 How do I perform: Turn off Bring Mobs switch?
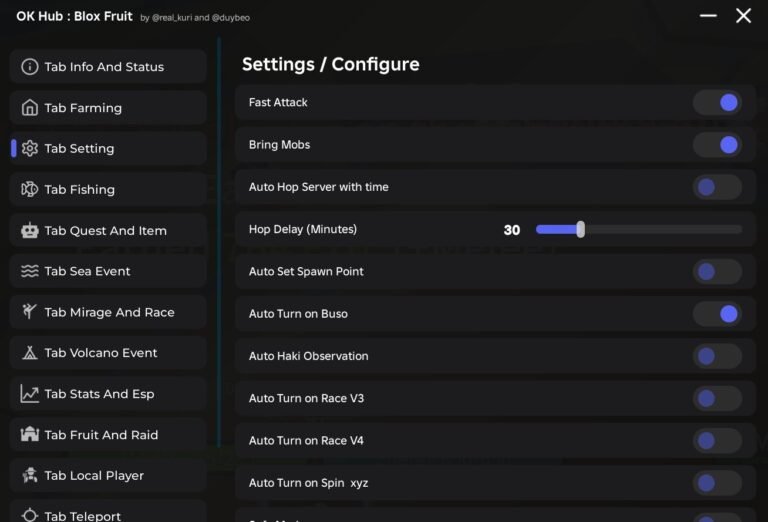[717, 144]
